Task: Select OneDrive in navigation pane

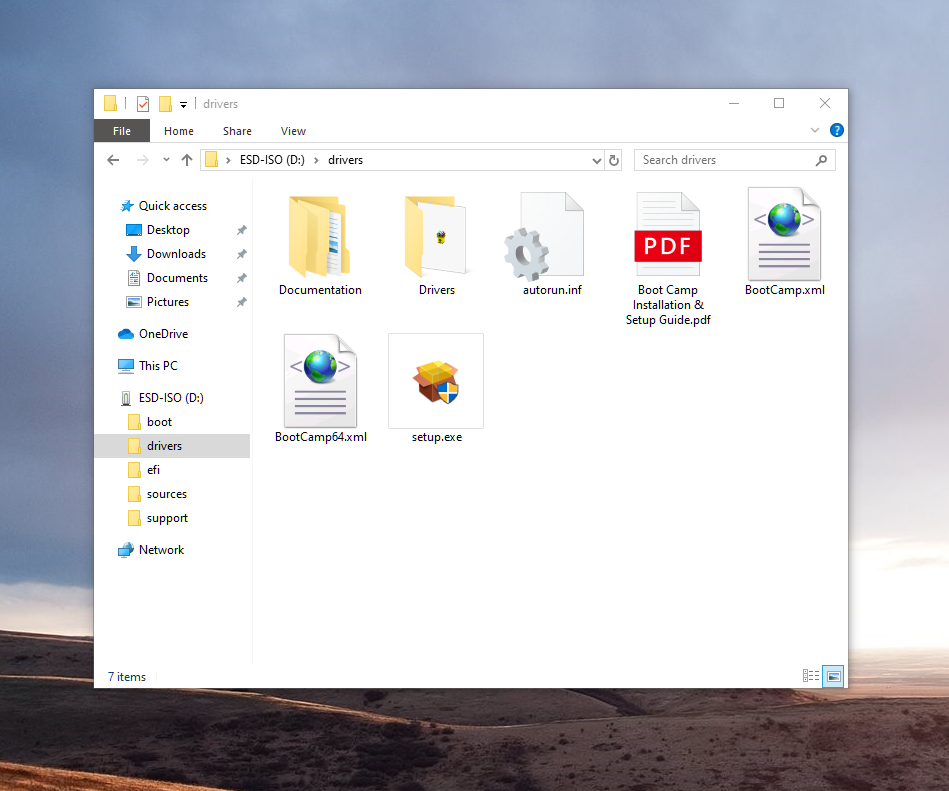Action: pos(163,334)
